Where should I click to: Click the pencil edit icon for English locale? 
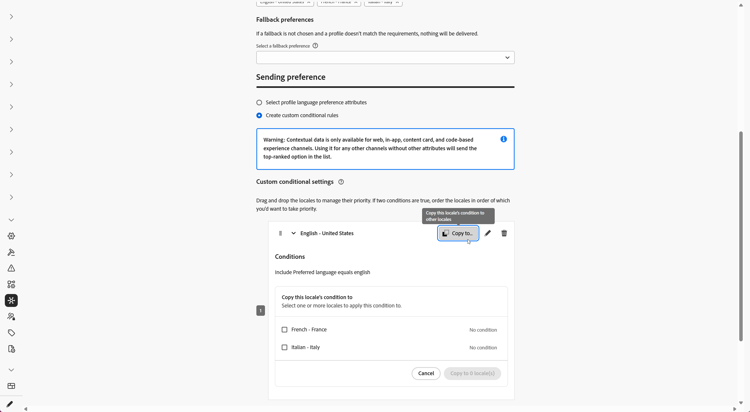coord(487,234)
